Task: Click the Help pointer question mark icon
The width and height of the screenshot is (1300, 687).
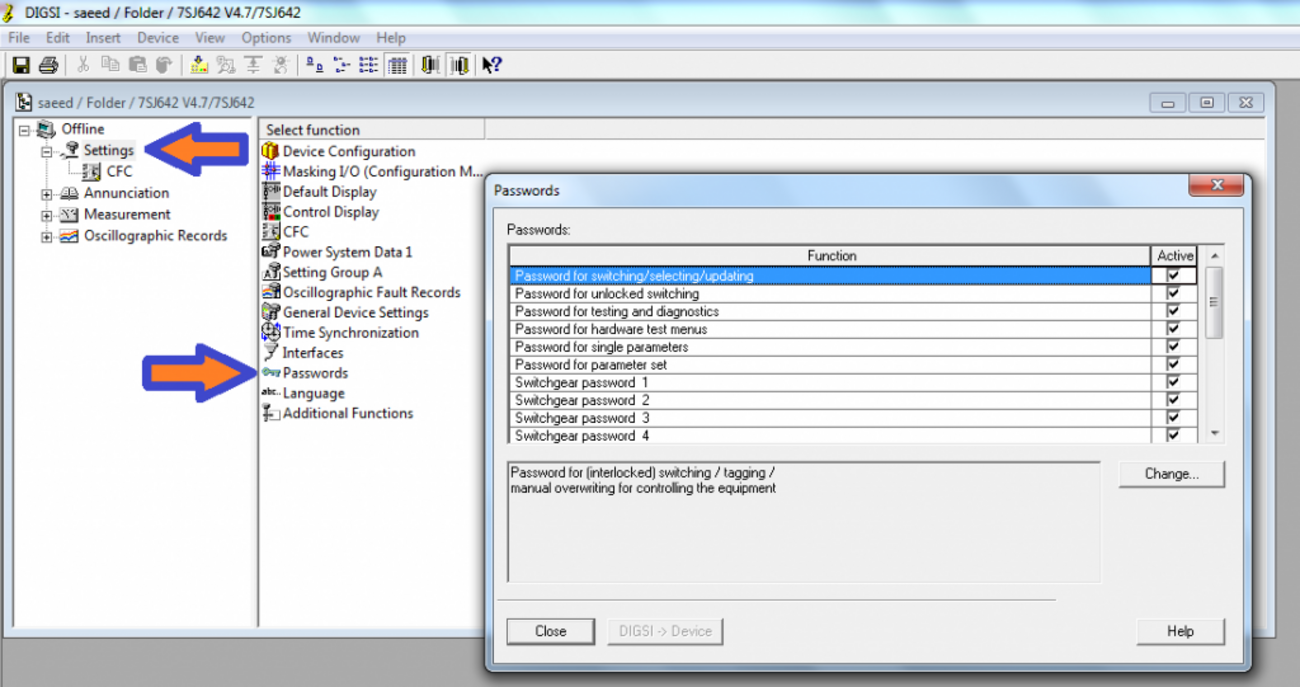Action: tap(491, 65)
